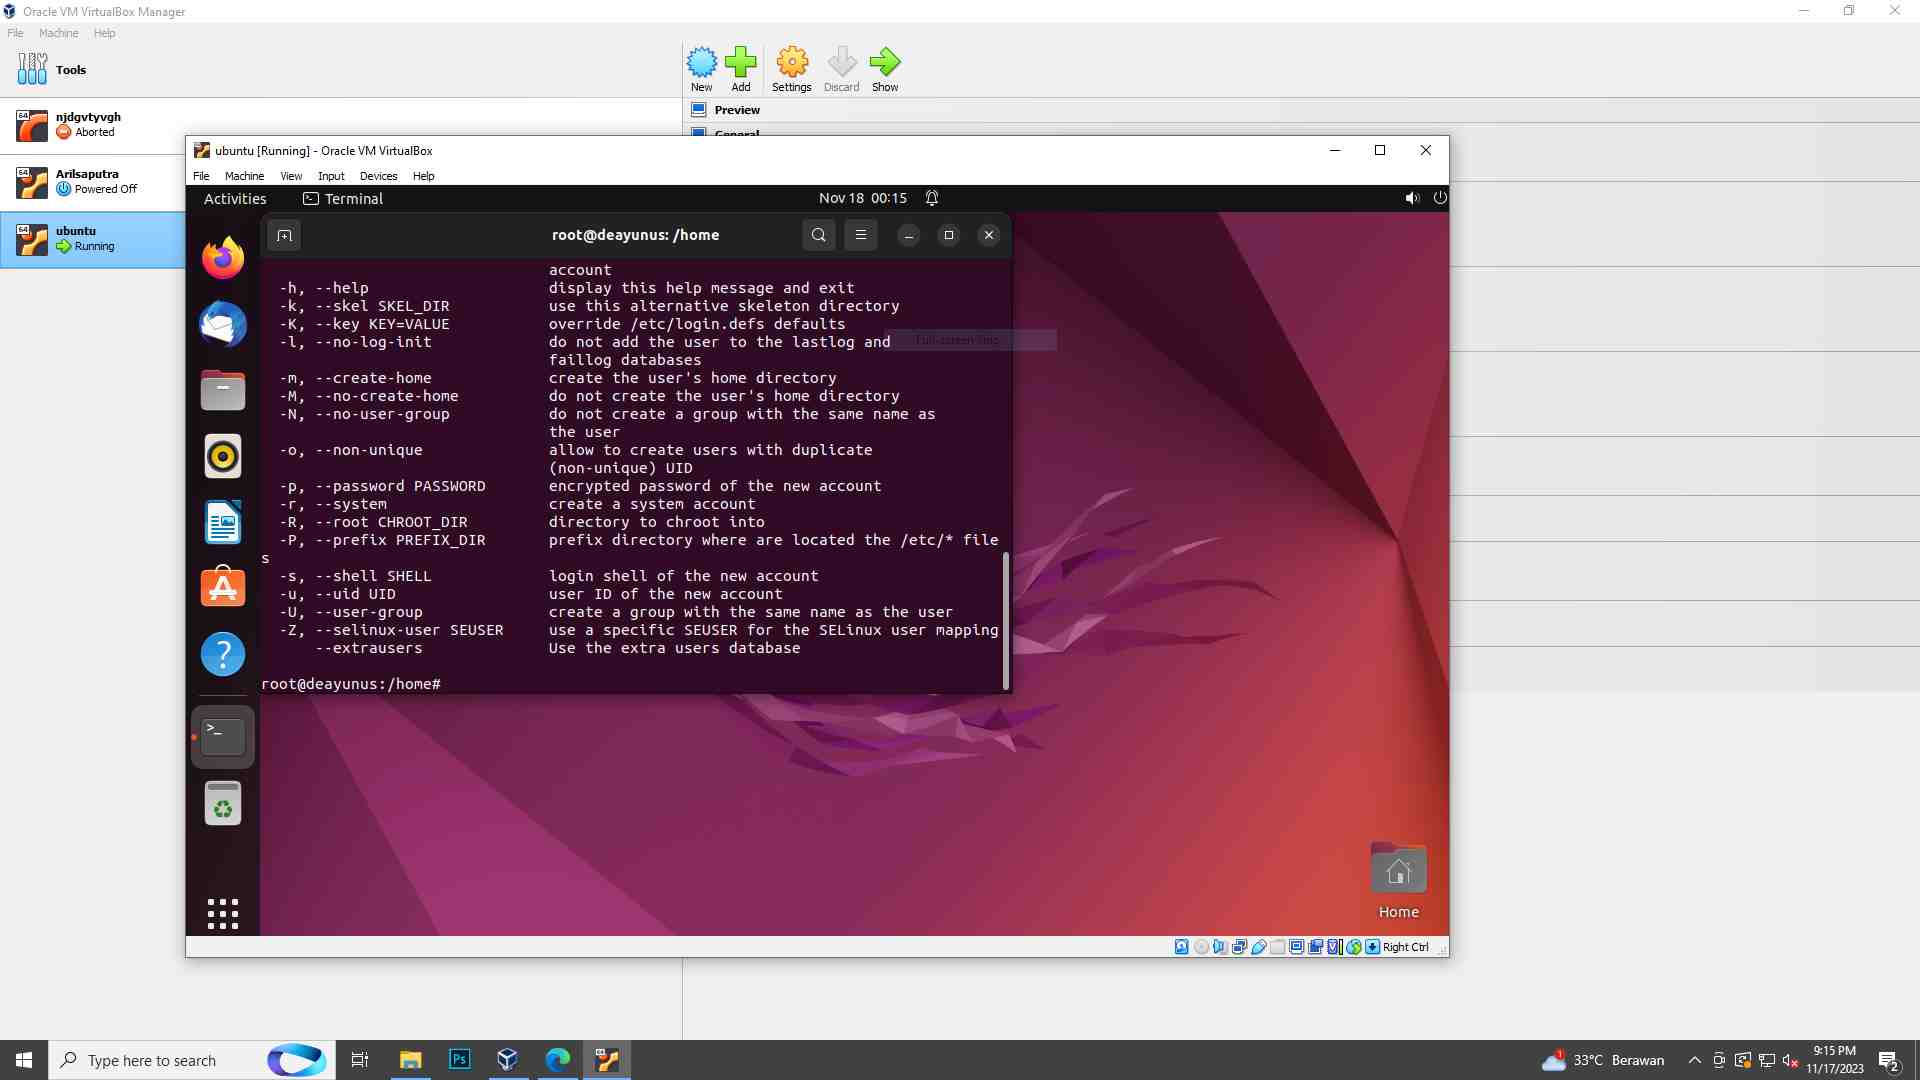Click the Show toolbar icon

(885, 69)
